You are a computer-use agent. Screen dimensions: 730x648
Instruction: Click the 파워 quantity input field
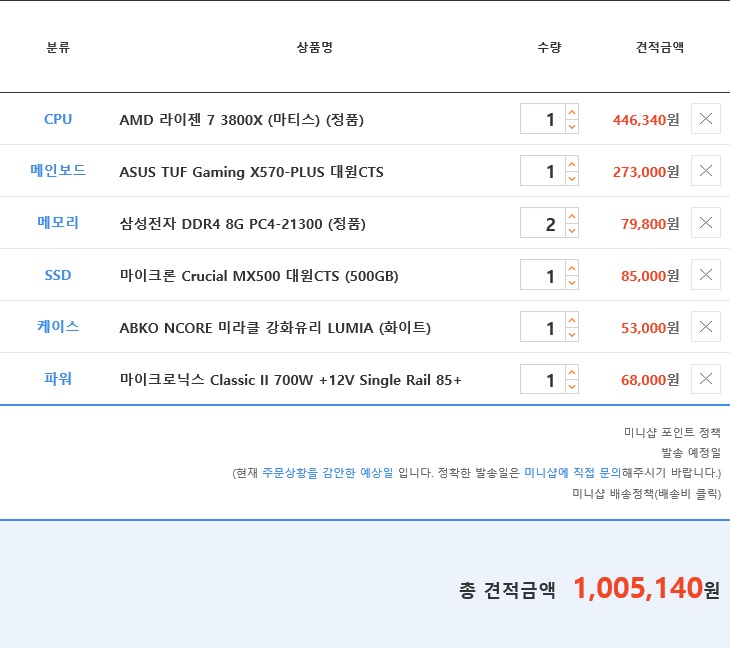pyautogui.click(x=543, y=379)
